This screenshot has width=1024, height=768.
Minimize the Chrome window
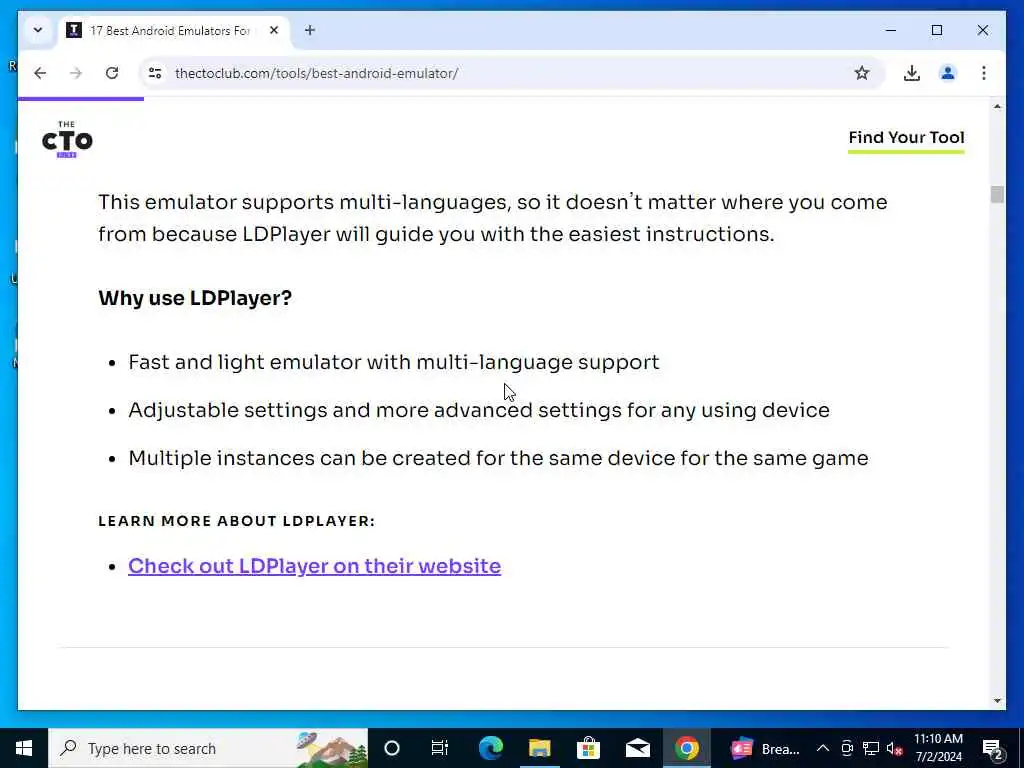point(891,30)
